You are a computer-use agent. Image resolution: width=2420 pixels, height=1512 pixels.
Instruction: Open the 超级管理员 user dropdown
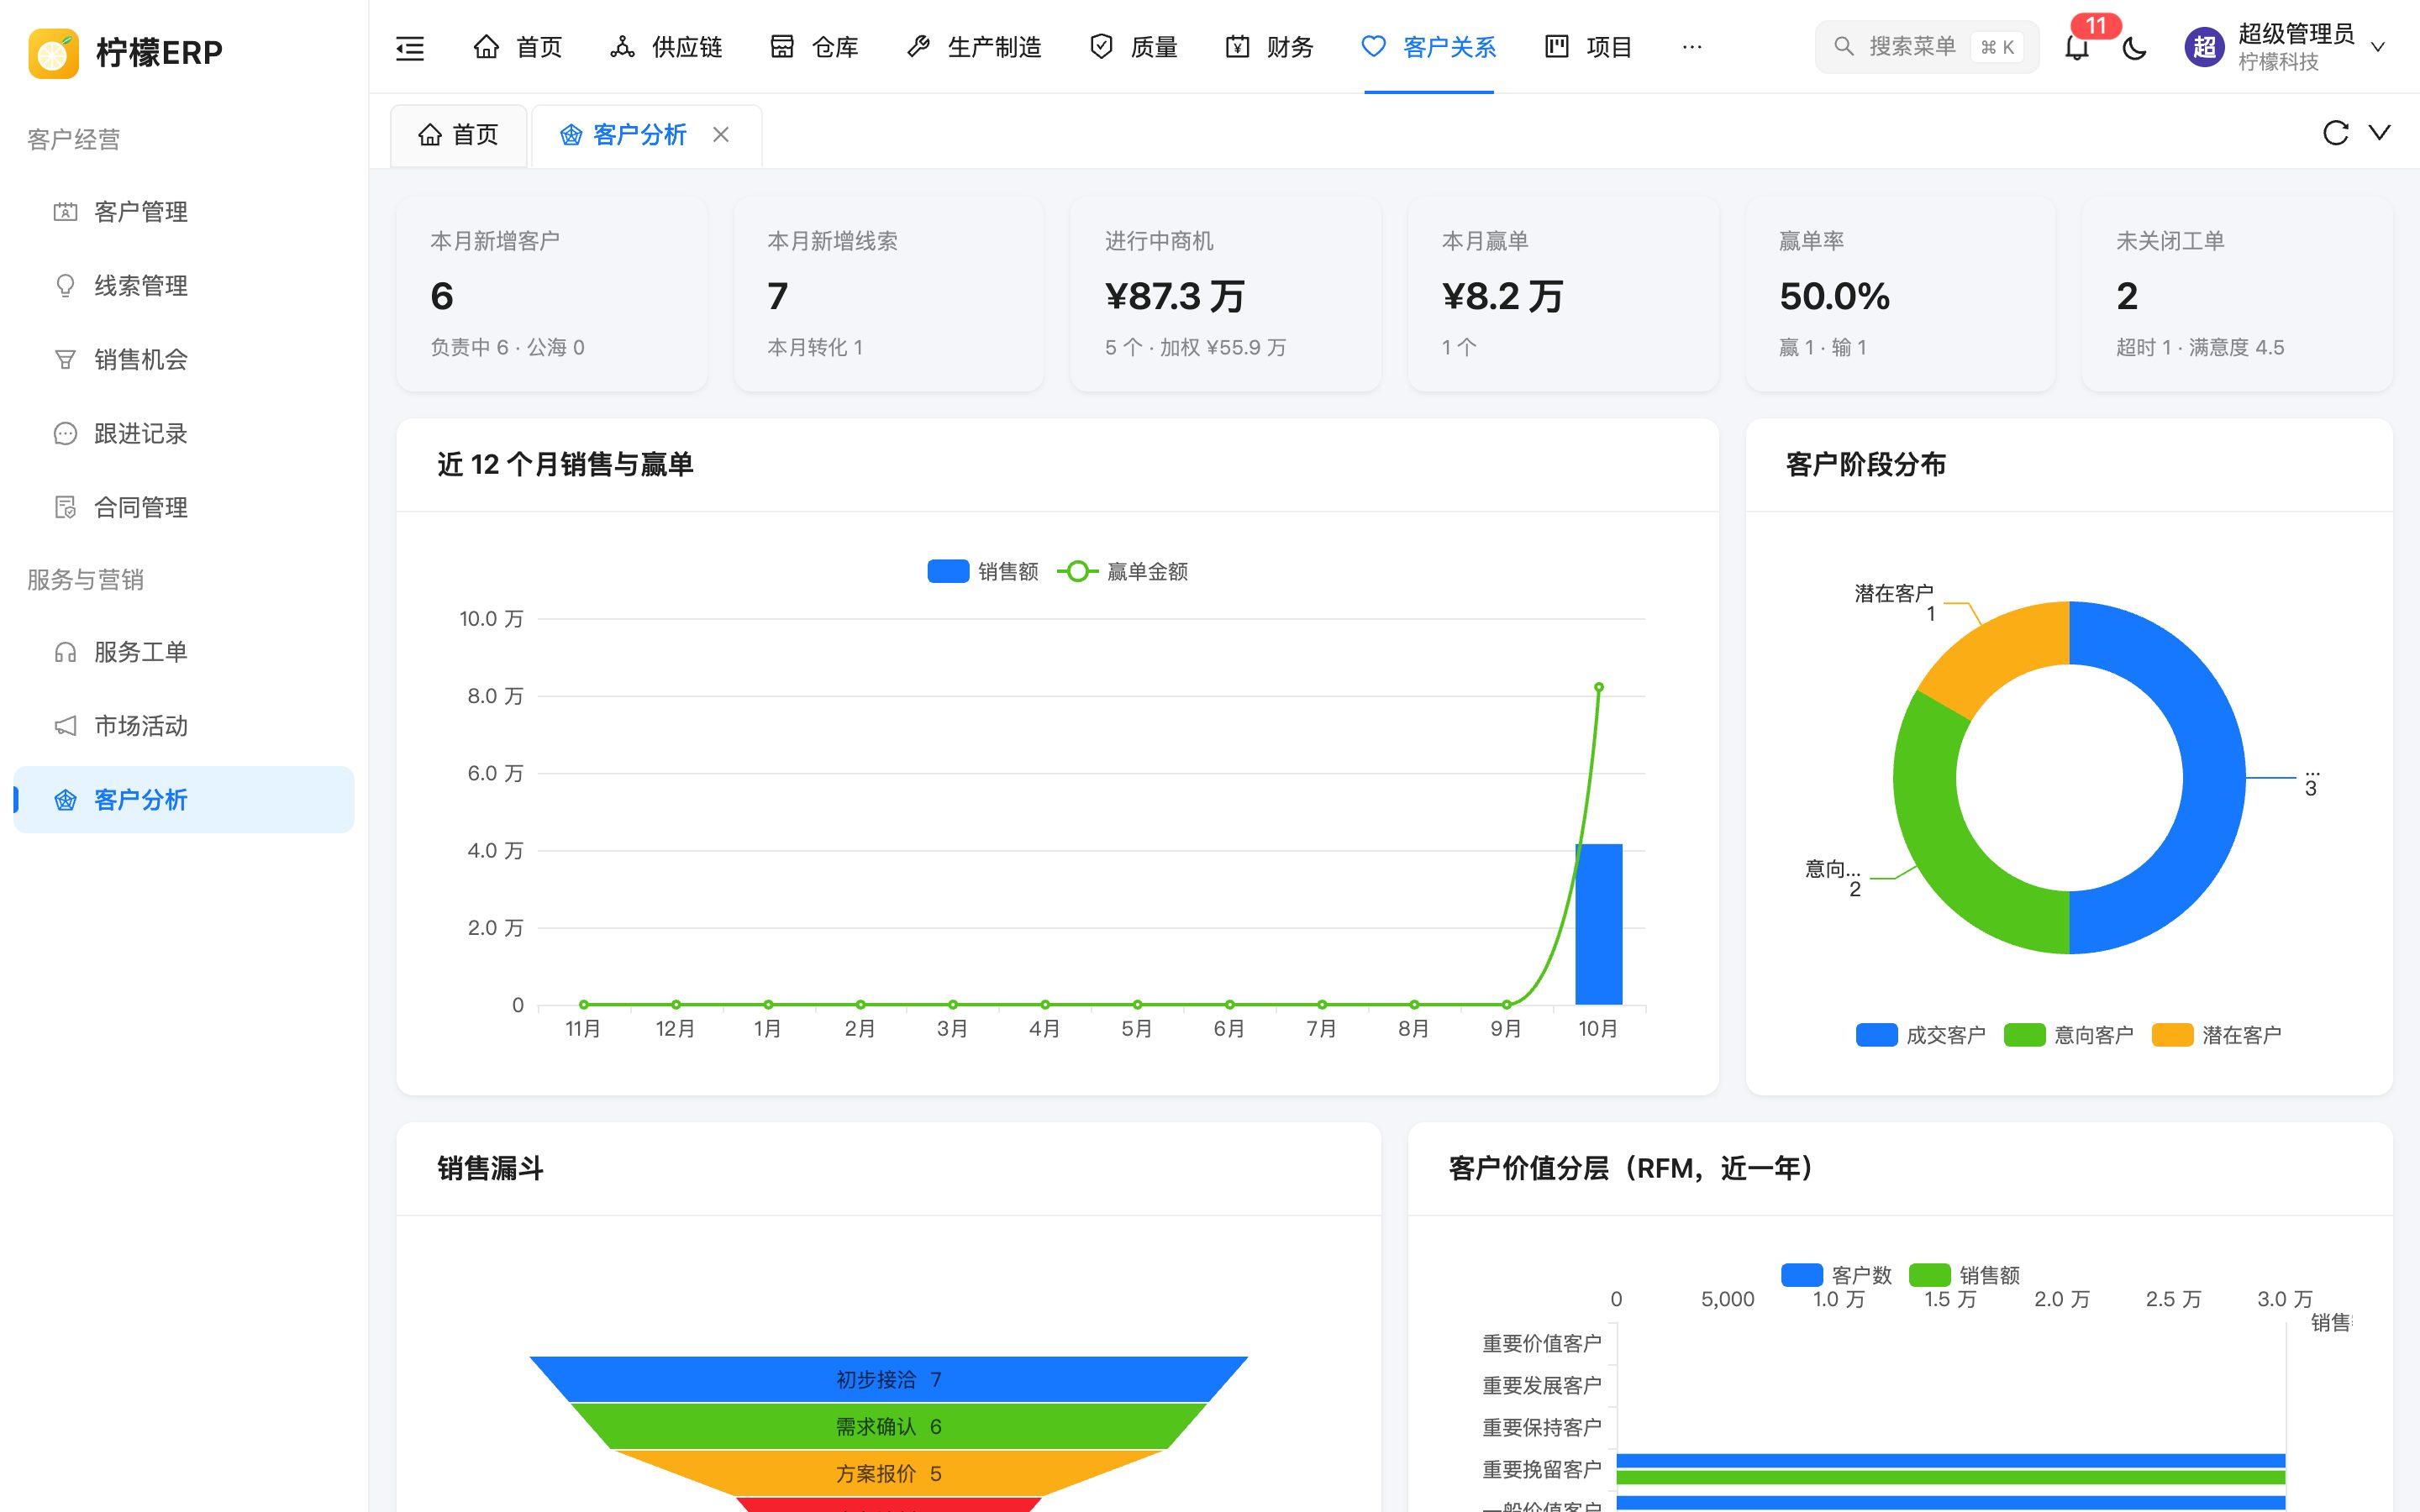(x=2286, y=47)
